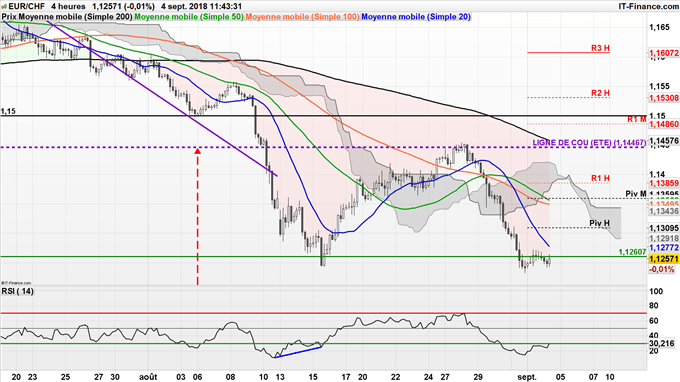Click the red 1,14860 price tag
The width and height of the screenshot is (680, 382).
click(664, 124)
